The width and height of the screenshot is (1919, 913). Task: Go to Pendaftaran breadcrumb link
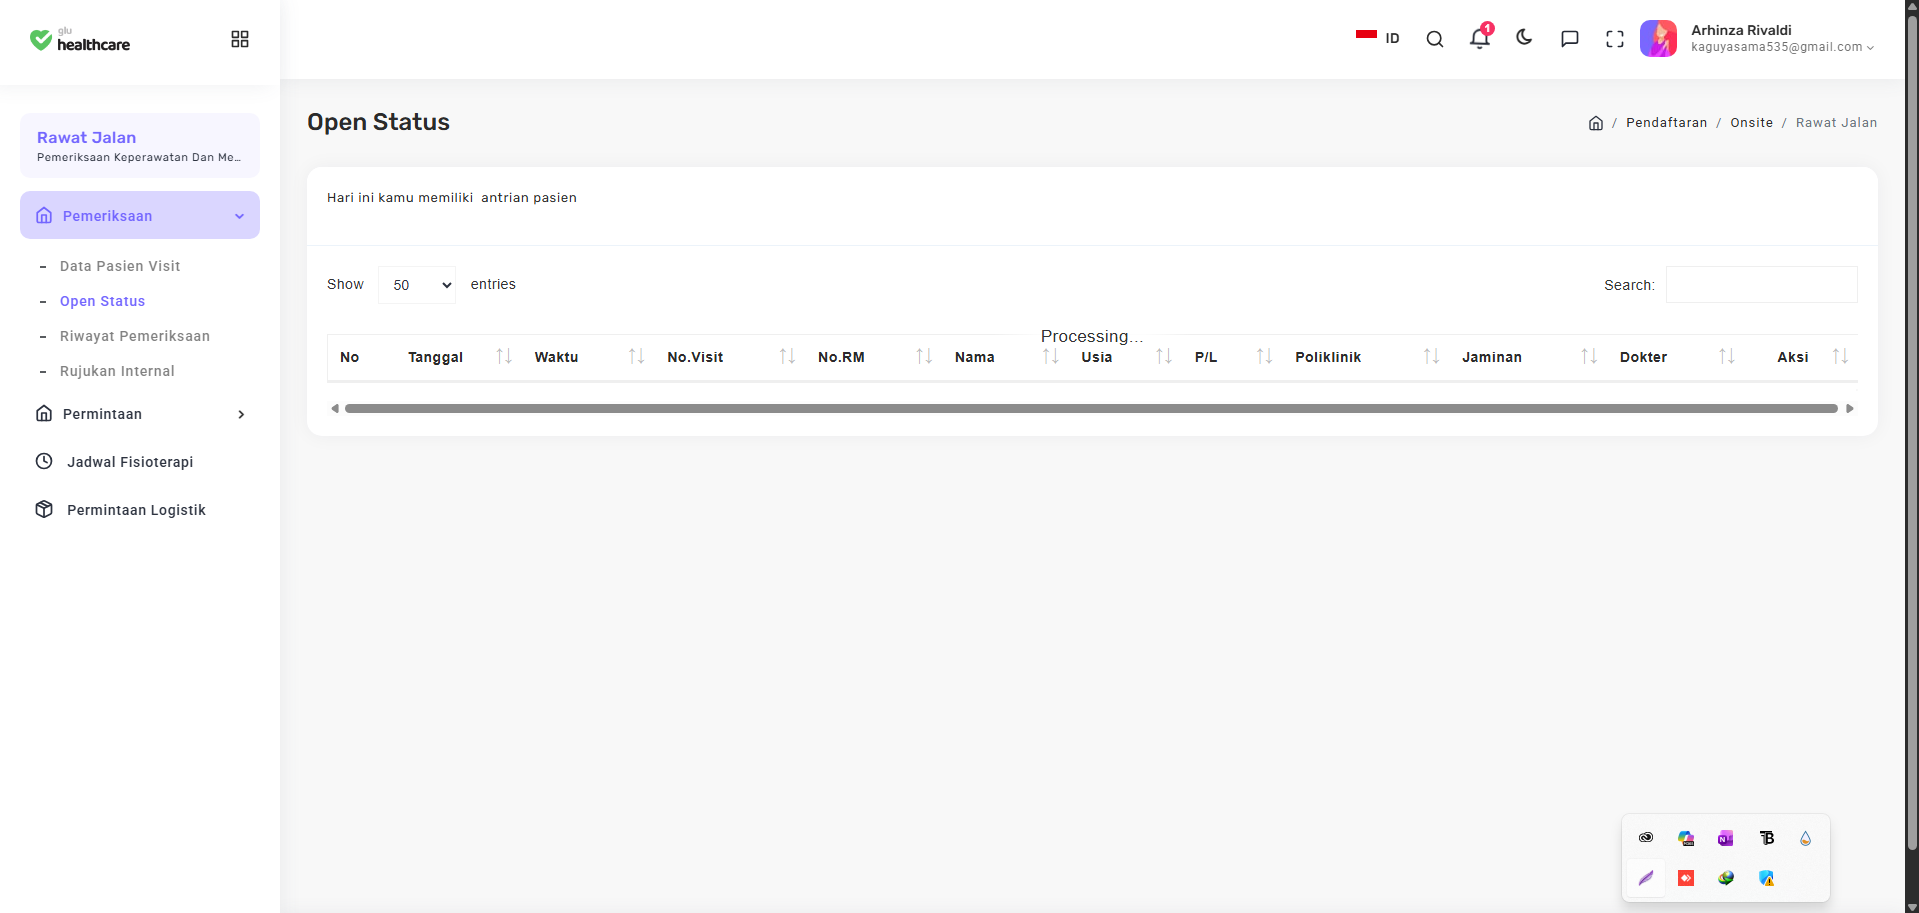pos(1666,123)
